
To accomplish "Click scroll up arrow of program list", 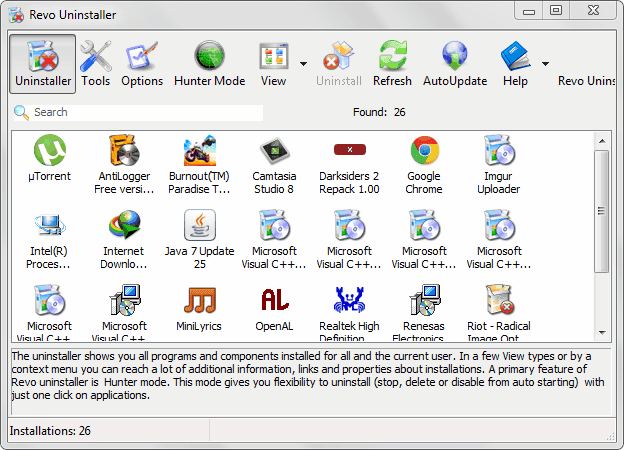I will pyautogui.click(x=602, y=141).
